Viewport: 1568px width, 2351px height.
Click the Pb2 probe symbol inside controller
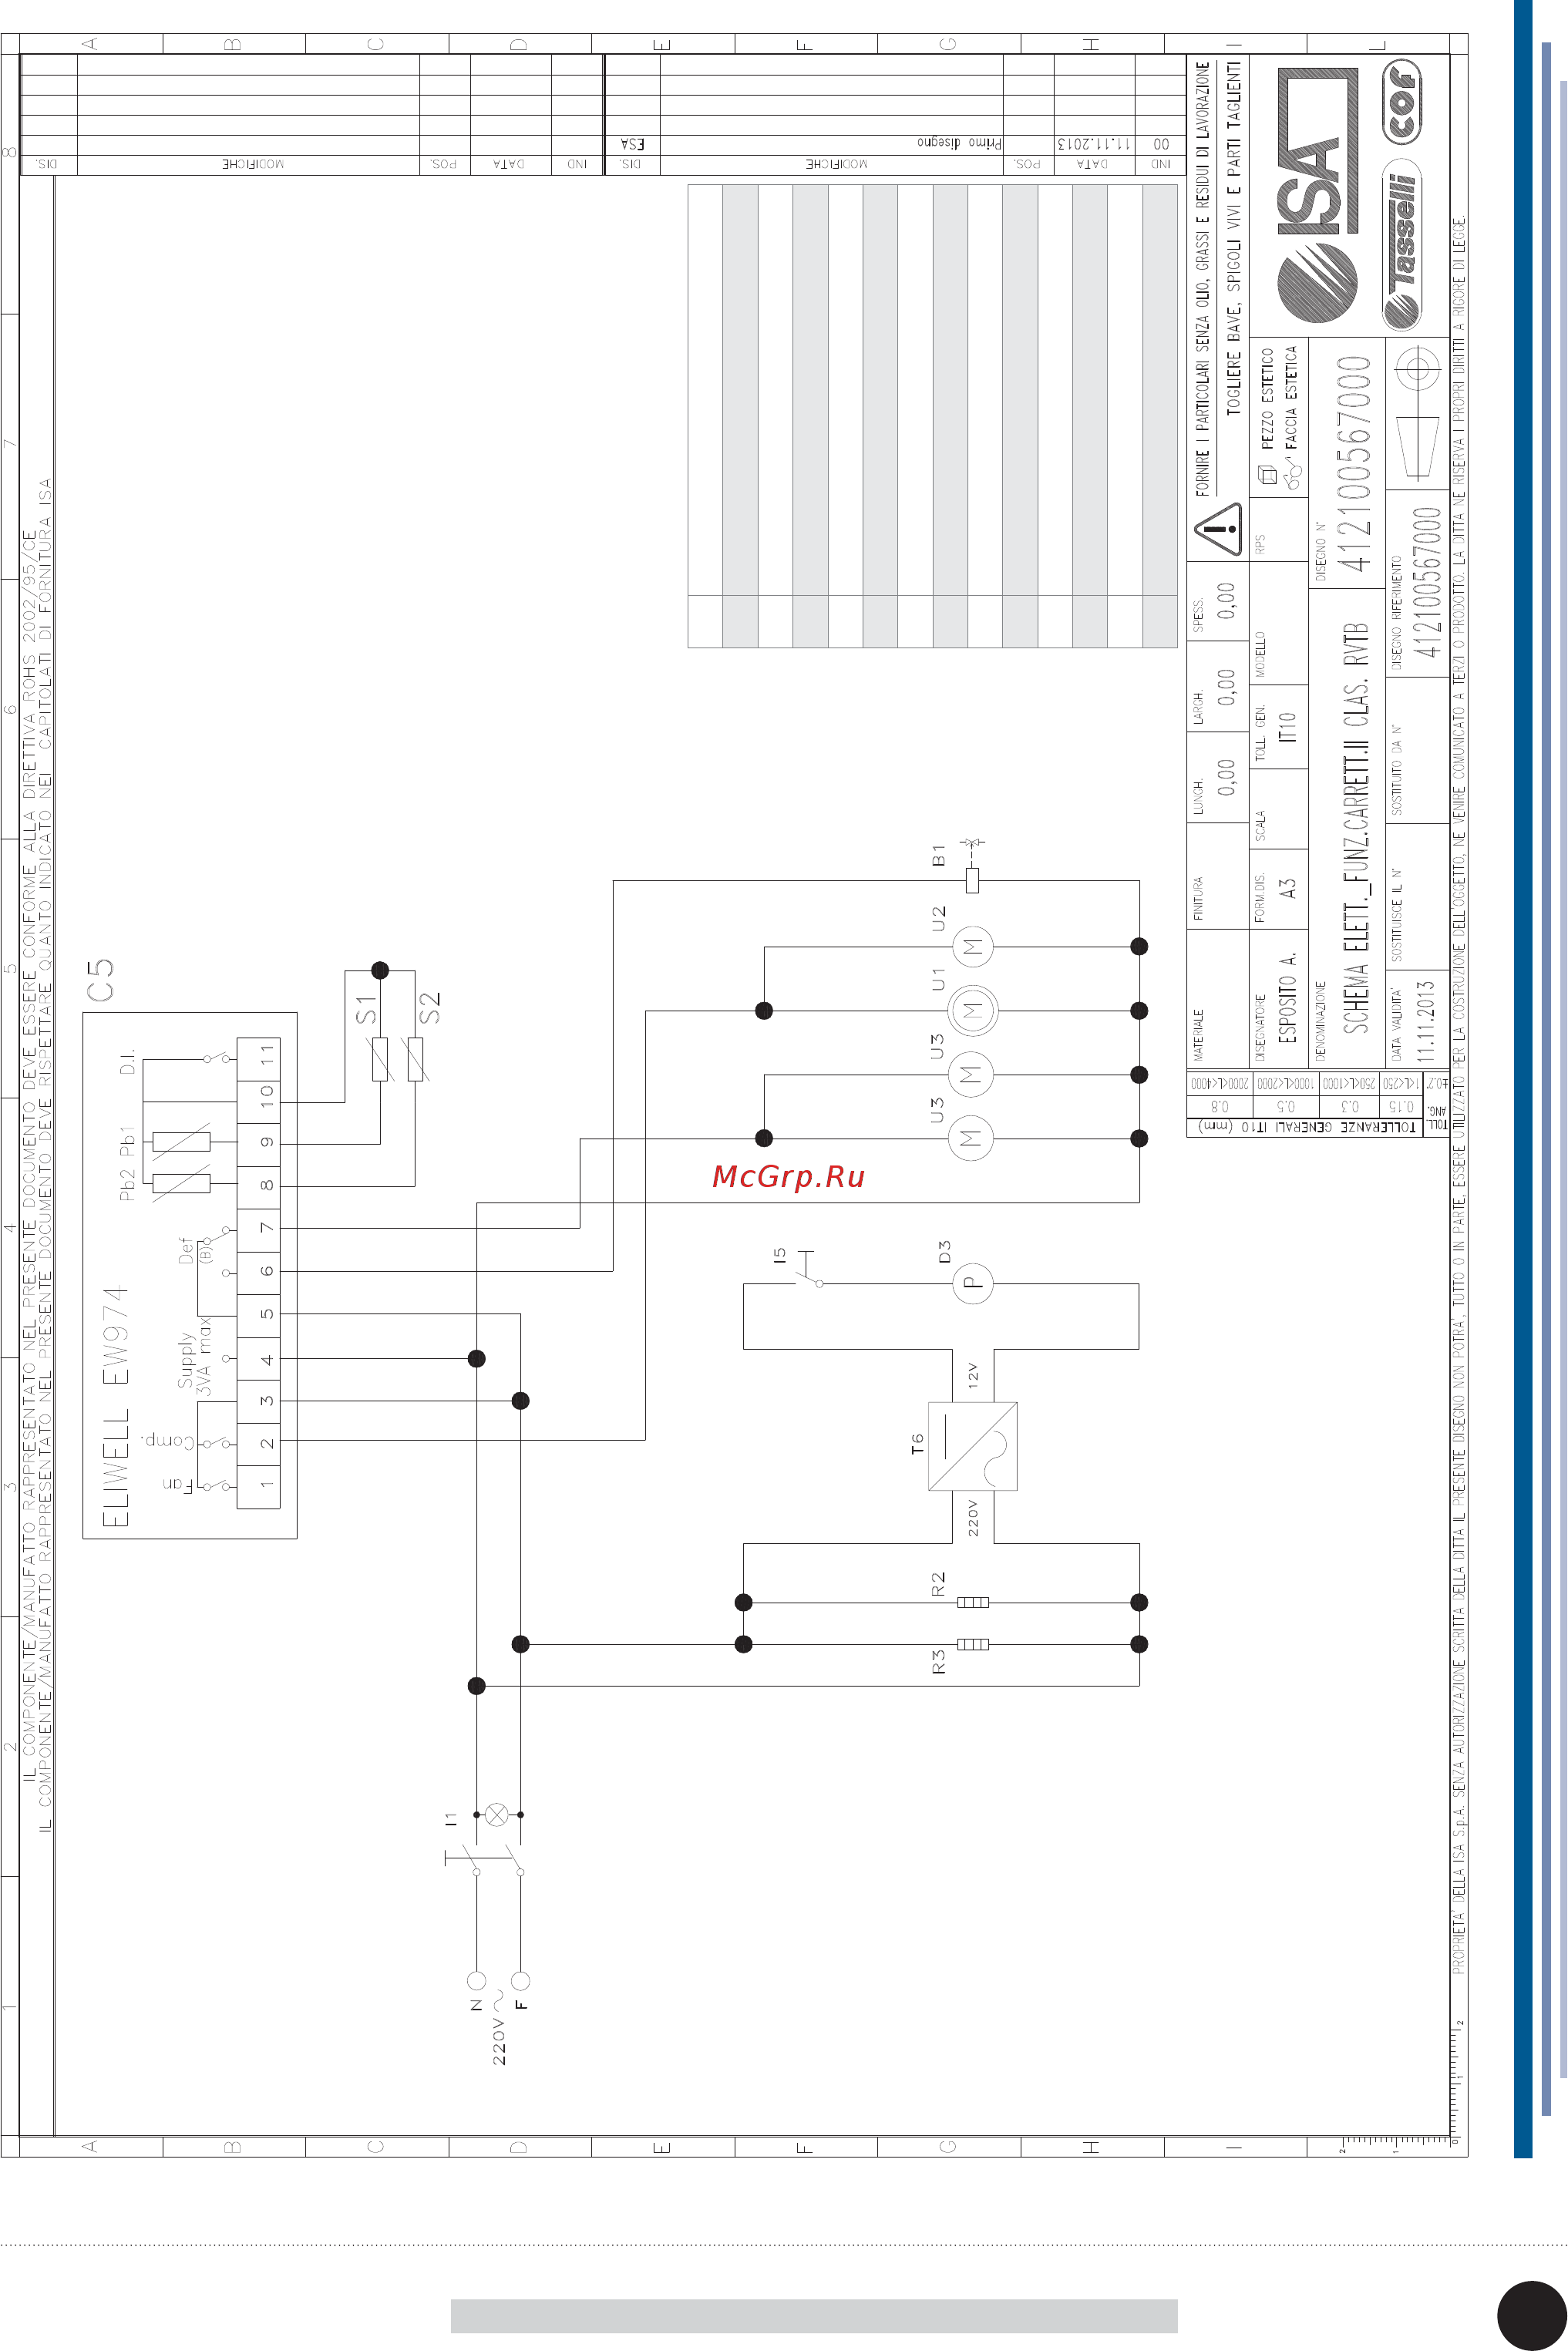[181, 1184]
